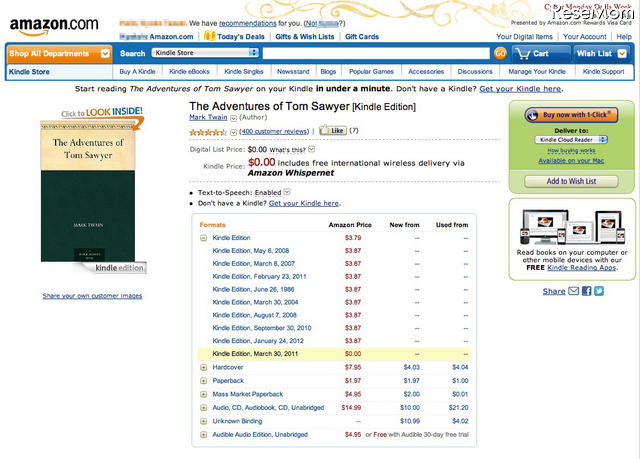The image size is (640, 459).
Task: Open the recommendations link
Action: (248, 23)
